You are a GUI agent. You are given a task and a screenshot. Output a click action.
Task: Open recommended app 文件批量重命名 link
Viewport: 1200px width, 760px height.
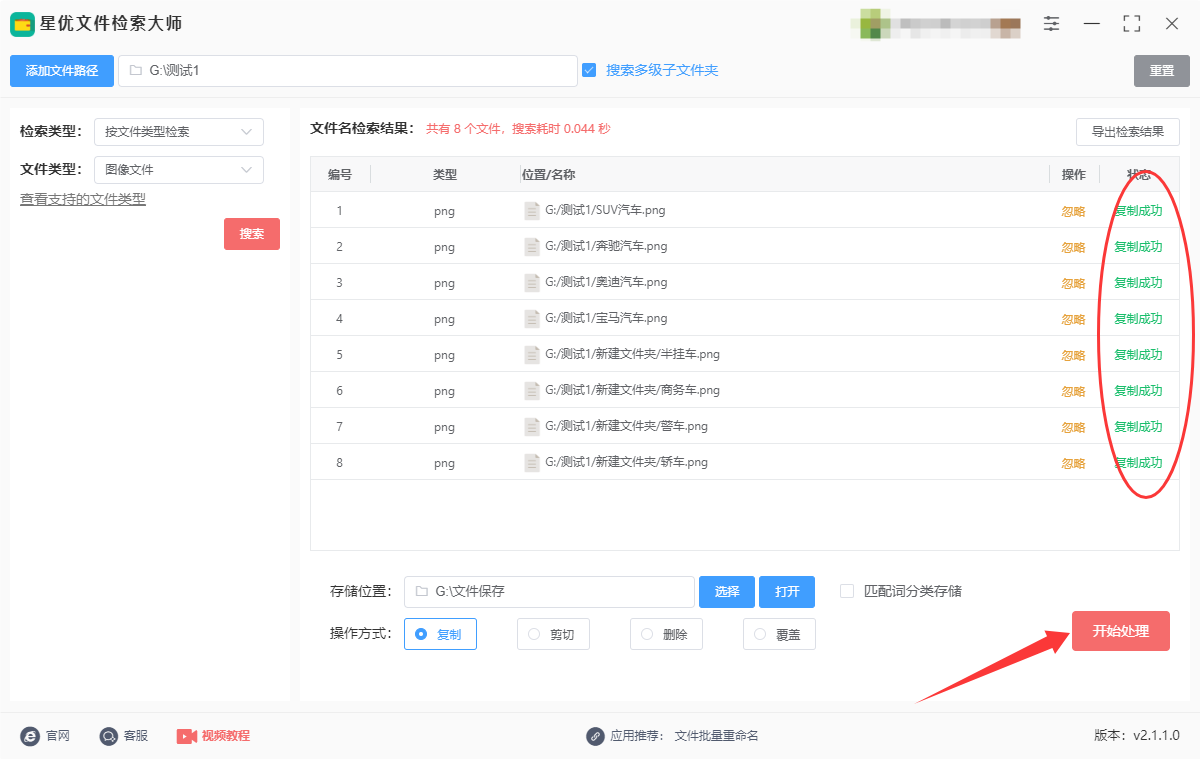pyautogui.click(x=716, y=736)
